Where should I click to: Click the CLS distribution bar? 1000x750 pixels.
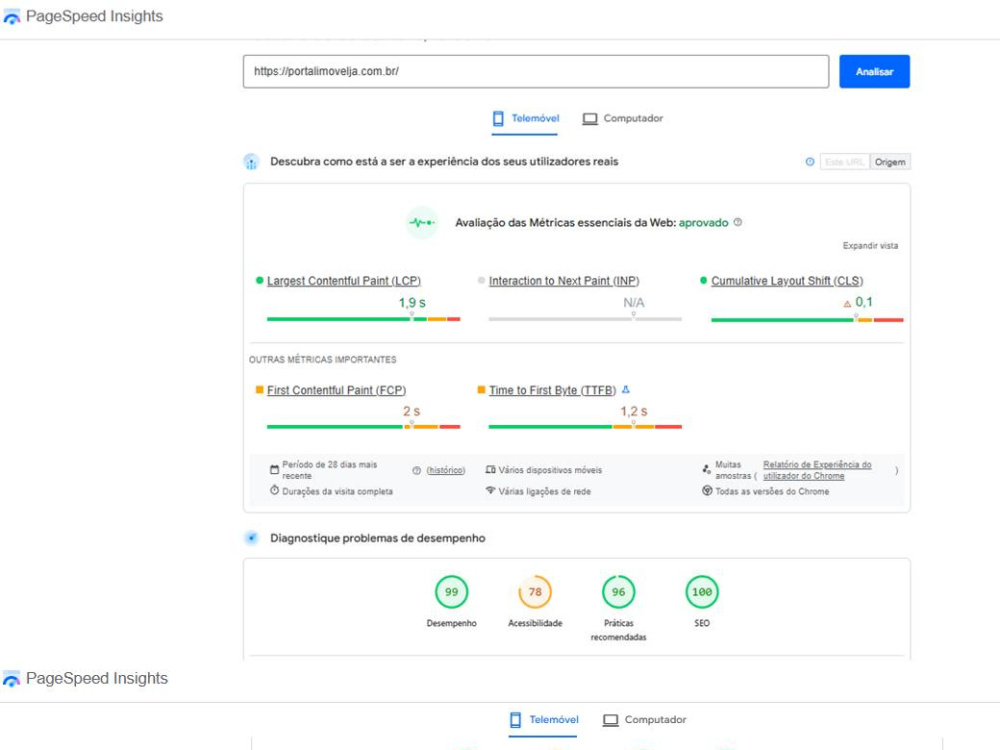tap(807, 320)
